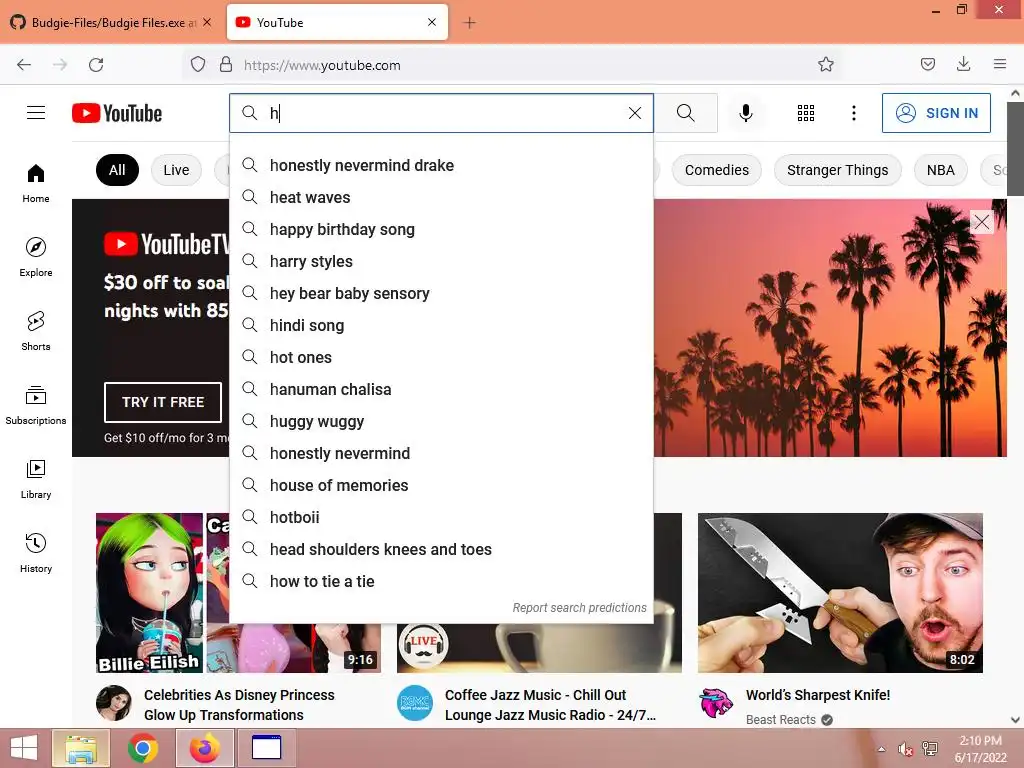
Task: Open a new browser tab
Action: [x=469, y=23]
